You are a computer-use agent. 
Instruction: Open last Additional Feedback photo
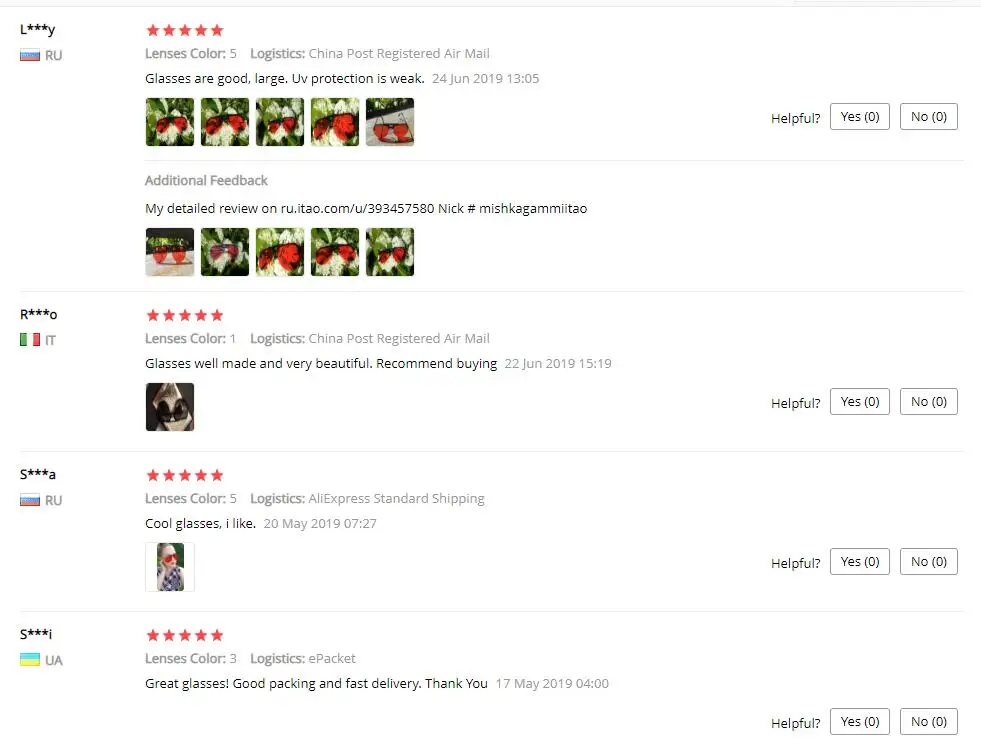point(390,252)
